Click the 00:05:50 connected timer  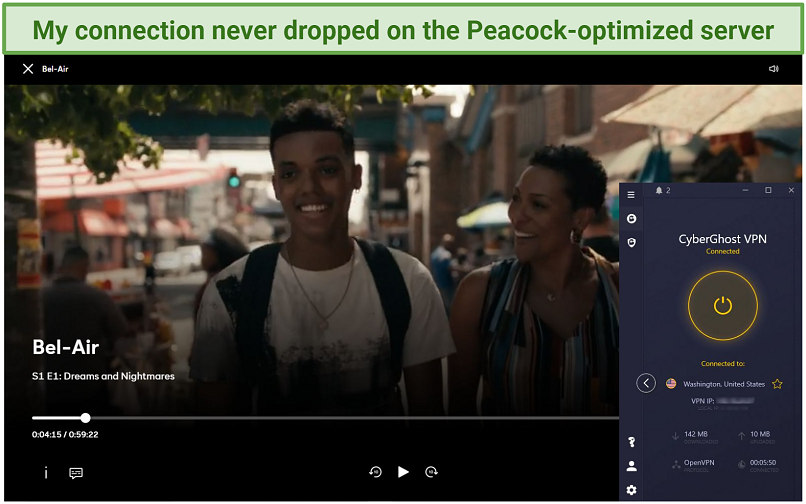[763, 463]
